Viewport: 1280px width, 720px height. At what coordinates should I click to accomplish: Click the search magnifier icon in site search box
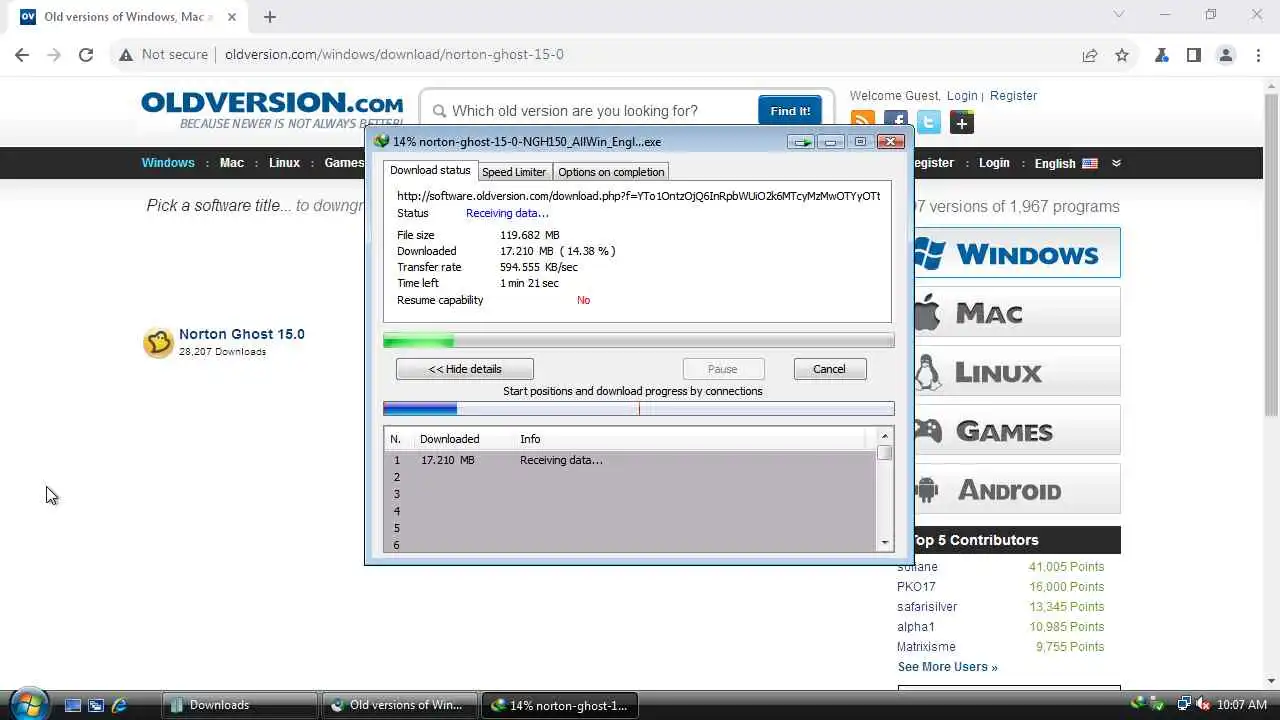tap(439, 111)
